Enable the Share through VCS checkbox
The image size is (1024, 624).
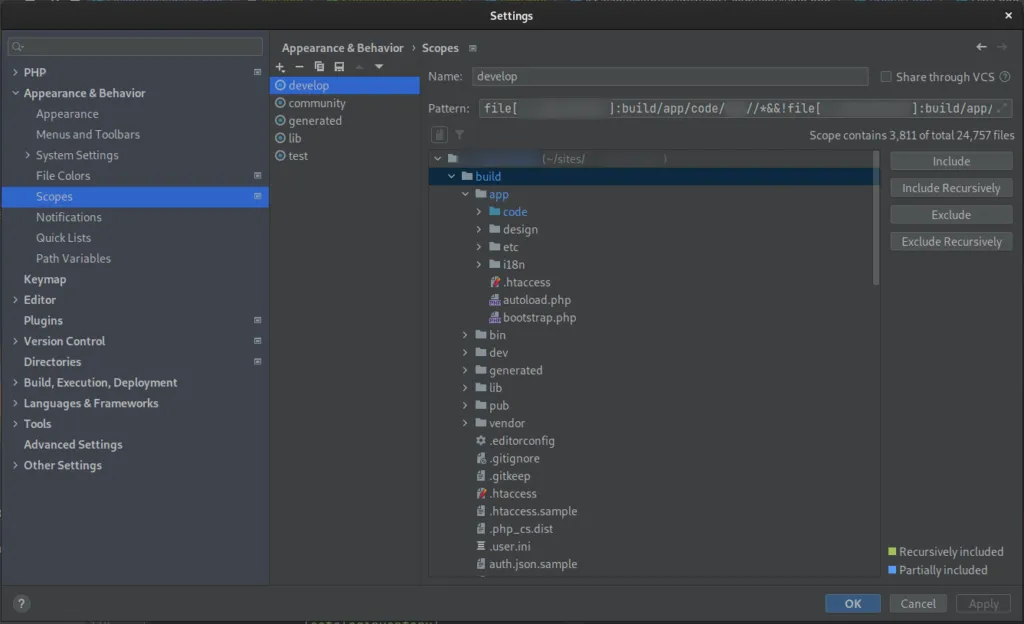(x=885, y=76)
